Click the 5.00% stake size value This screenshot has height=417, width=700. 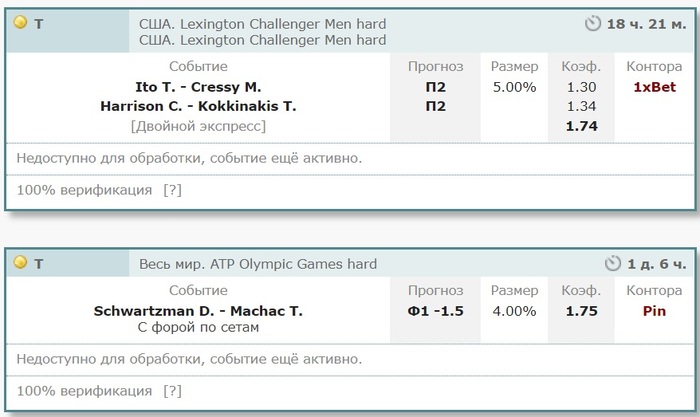(514, 87)
